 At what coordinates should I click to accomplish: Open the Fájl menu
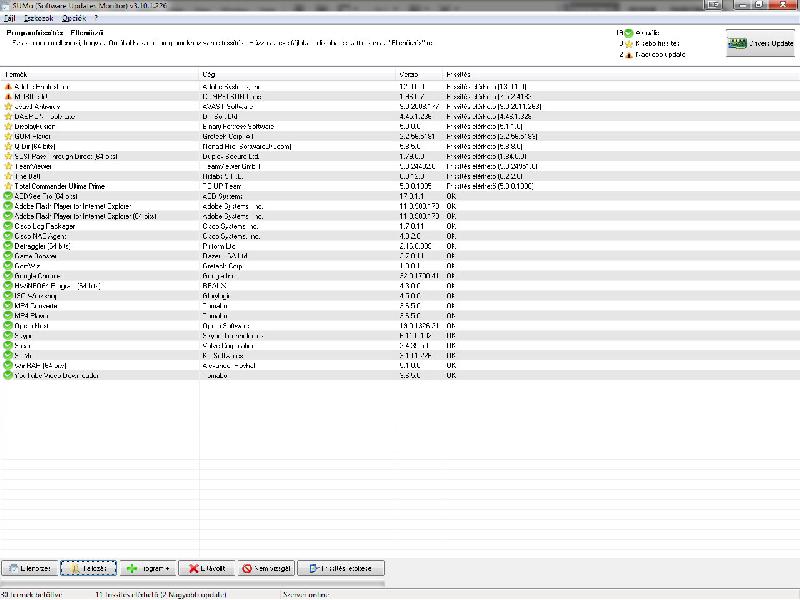(x=10, y=18)
